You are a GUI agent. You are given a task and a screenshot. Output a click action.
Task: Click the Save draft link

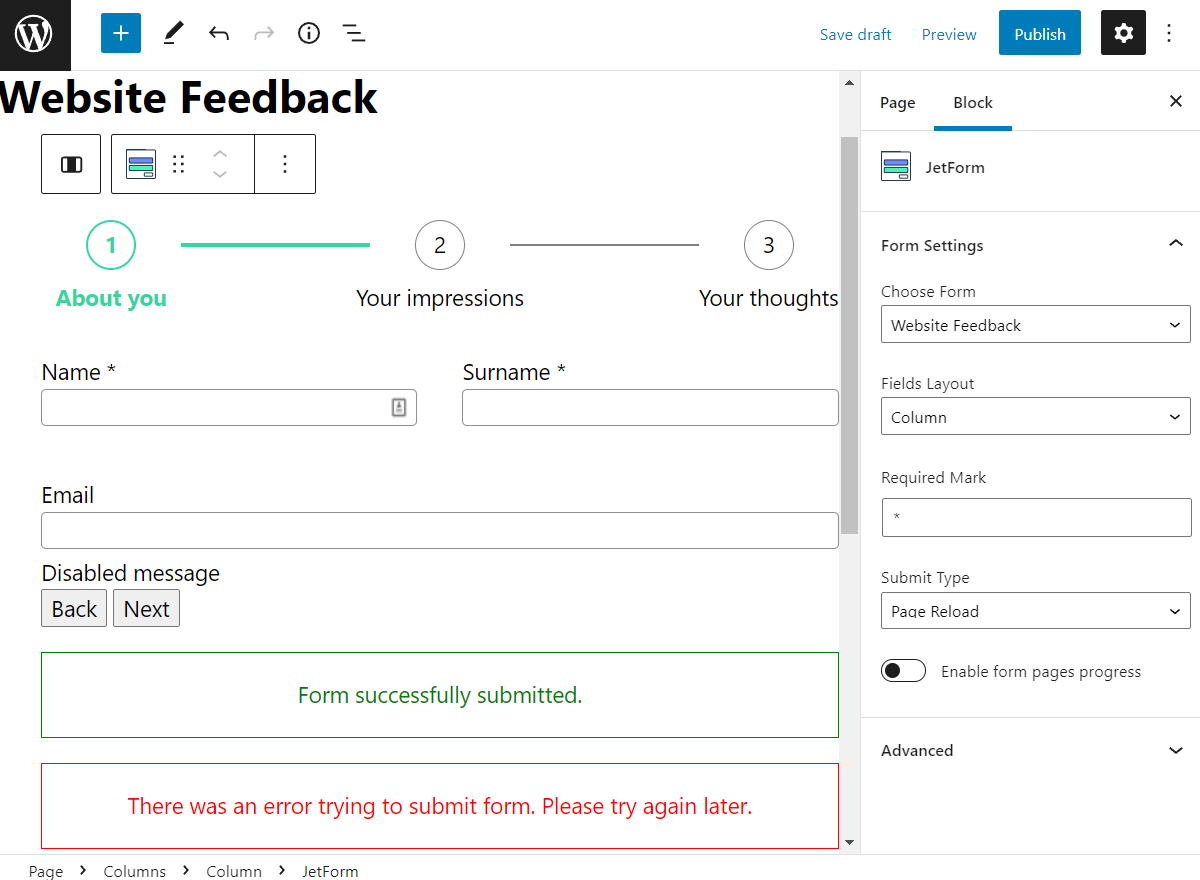click(x=855, y=34)
